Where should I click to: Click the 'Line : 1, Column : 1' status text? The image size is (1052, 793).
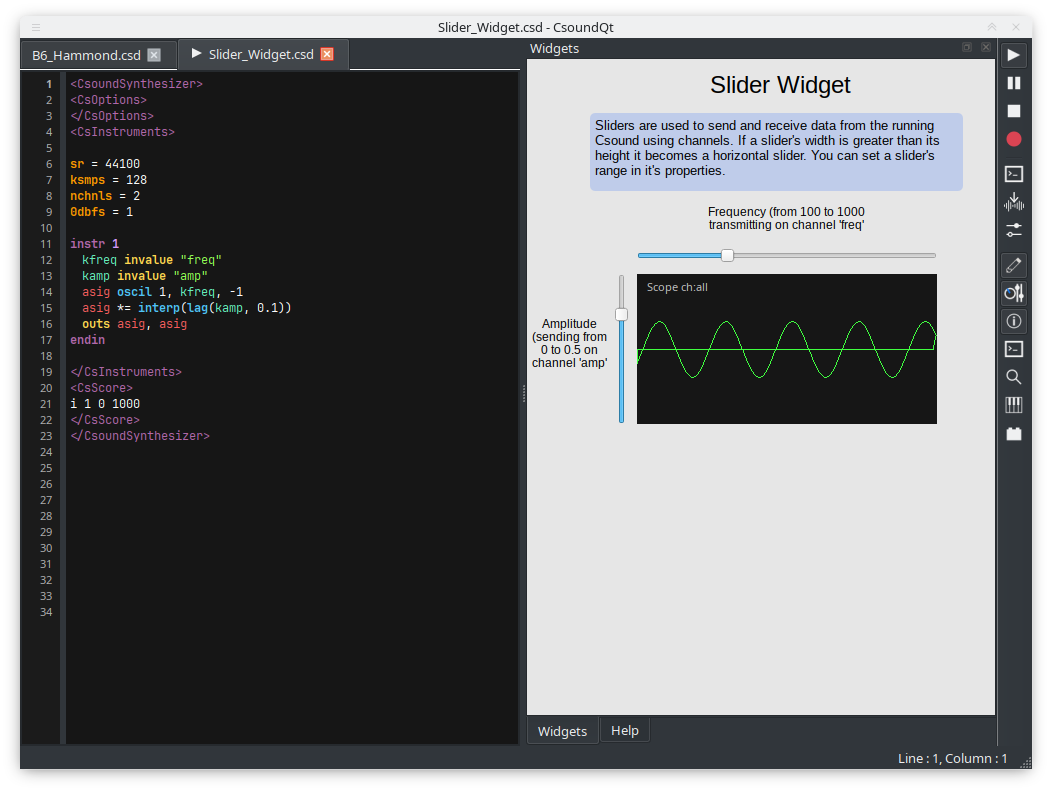coord(952,759)
